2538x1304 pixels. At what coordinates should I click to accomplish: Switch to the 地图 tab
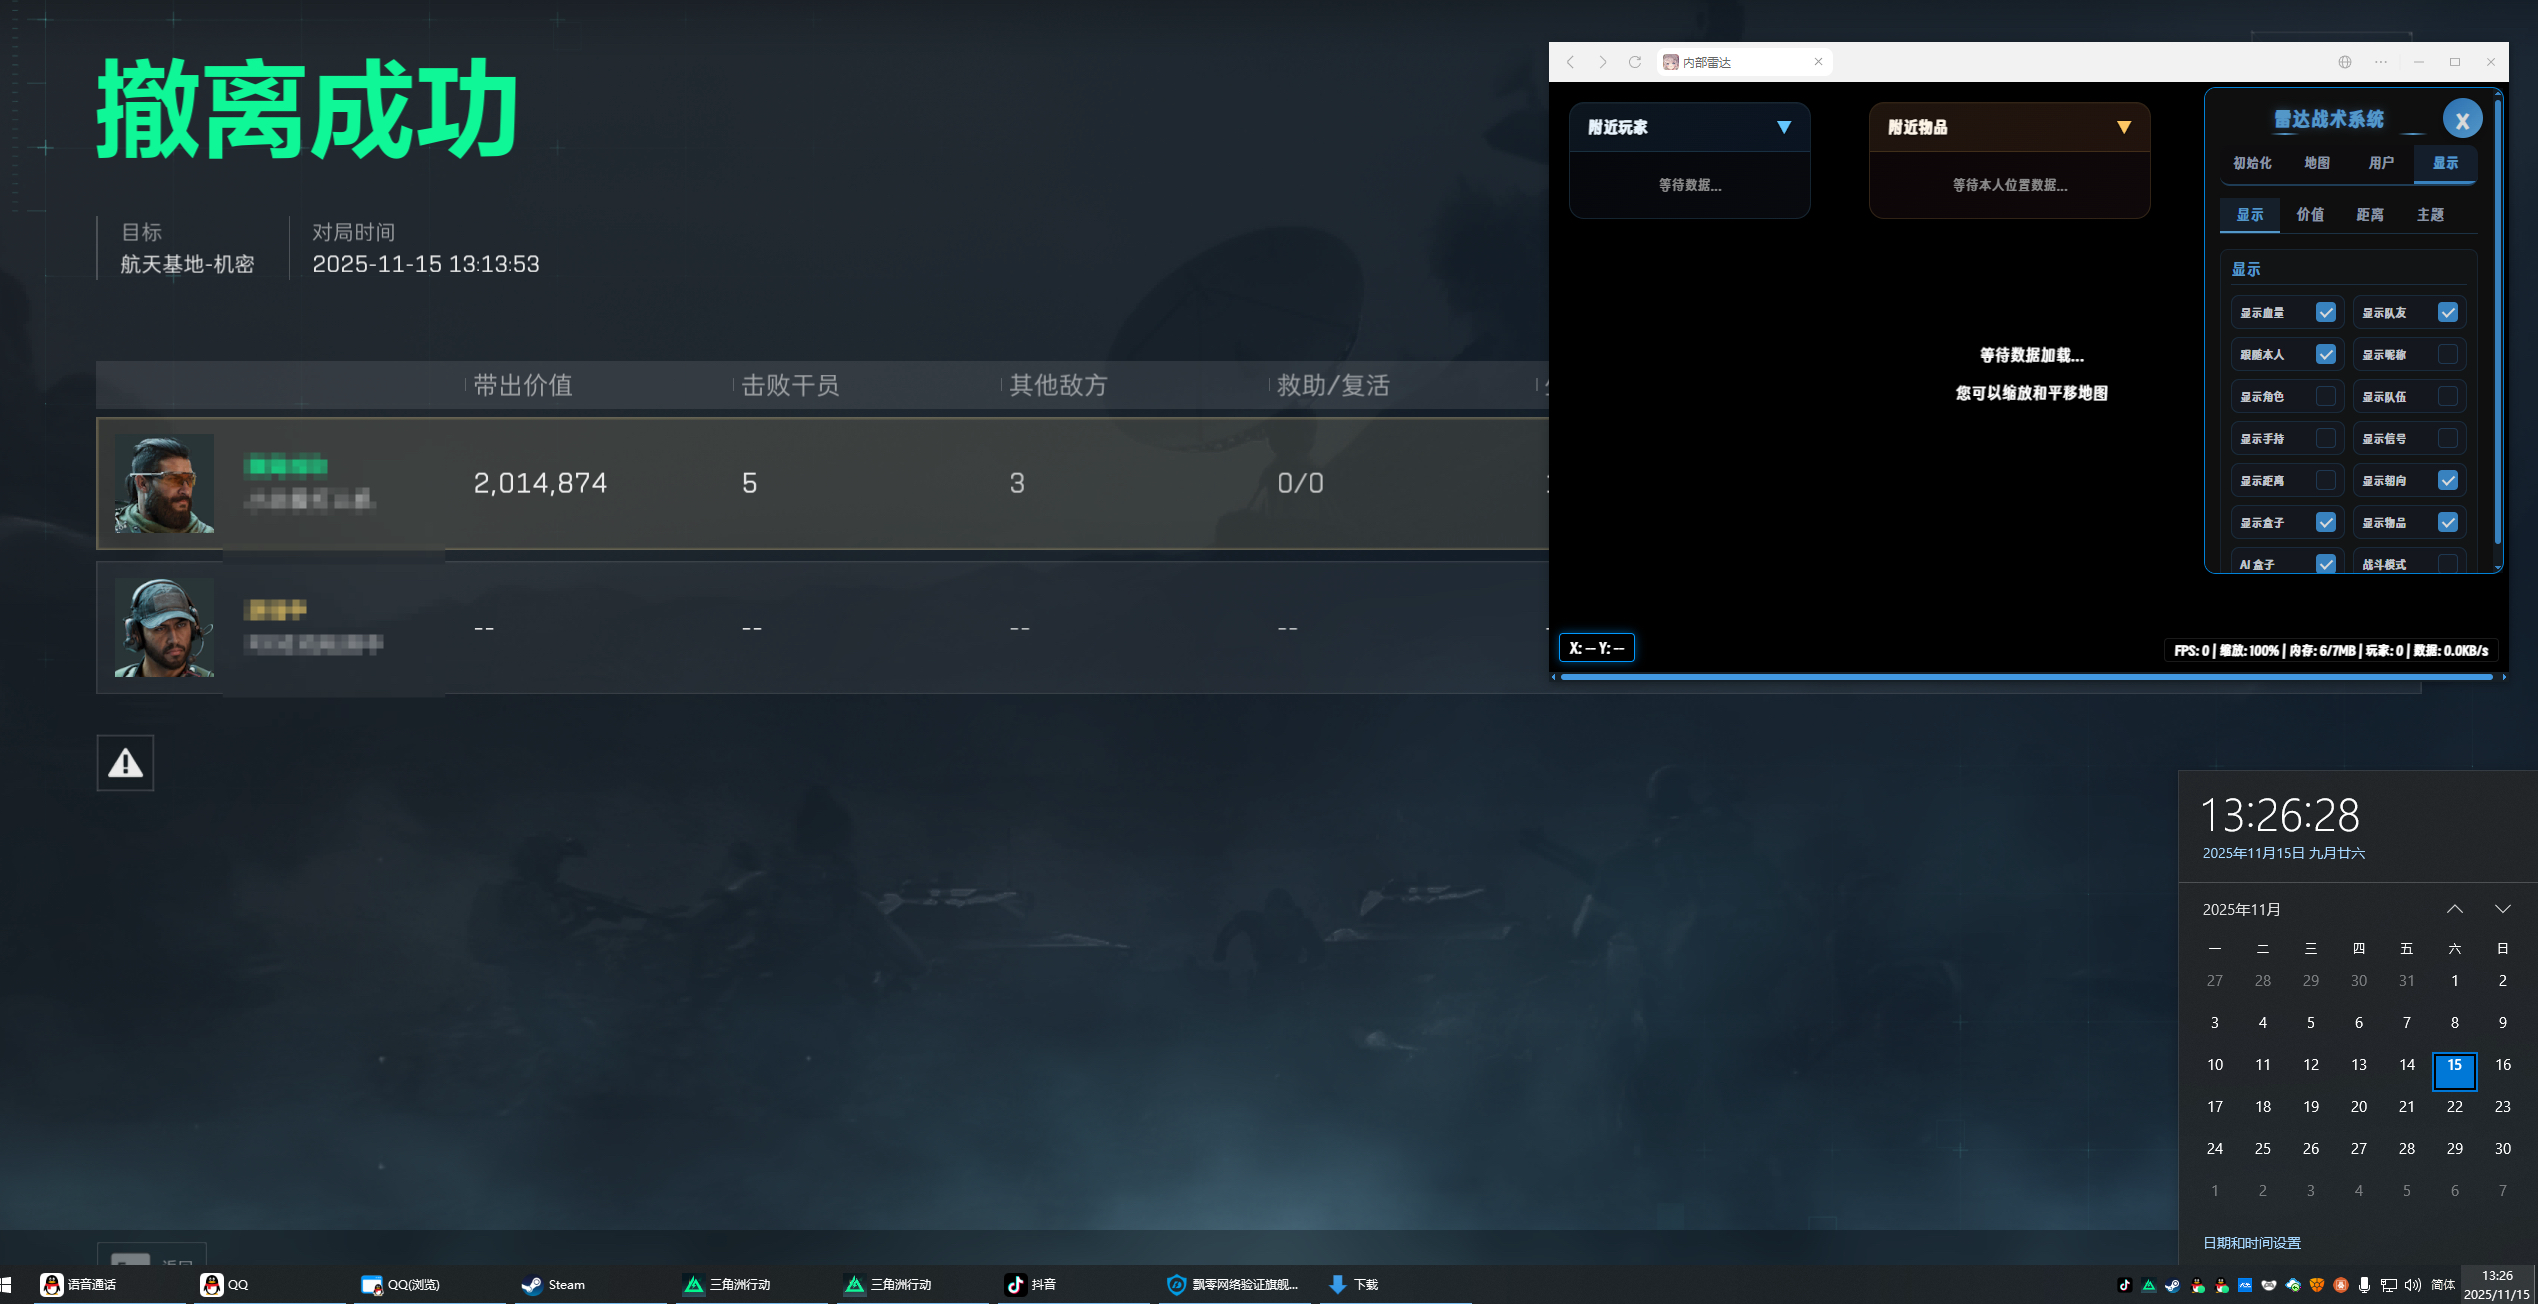[x=2317, y=163]
